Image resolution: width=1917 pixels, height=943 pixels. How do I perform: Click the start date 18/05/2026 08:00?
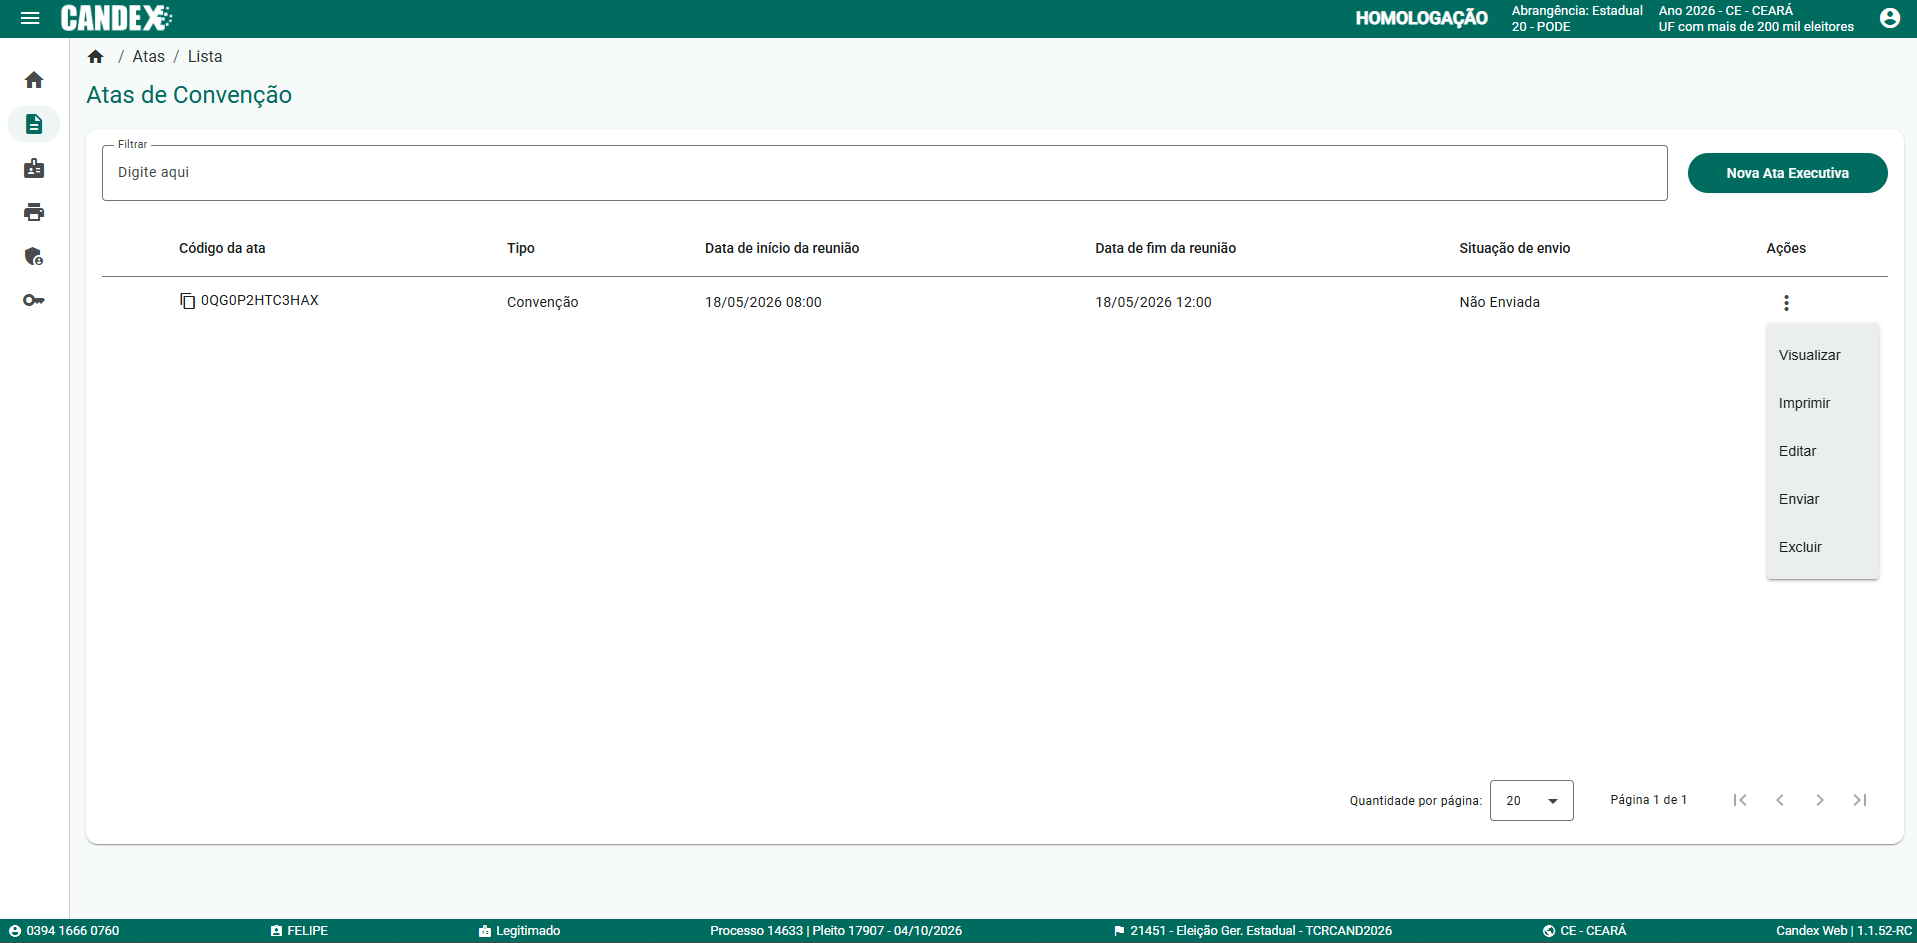click(763, 302)
